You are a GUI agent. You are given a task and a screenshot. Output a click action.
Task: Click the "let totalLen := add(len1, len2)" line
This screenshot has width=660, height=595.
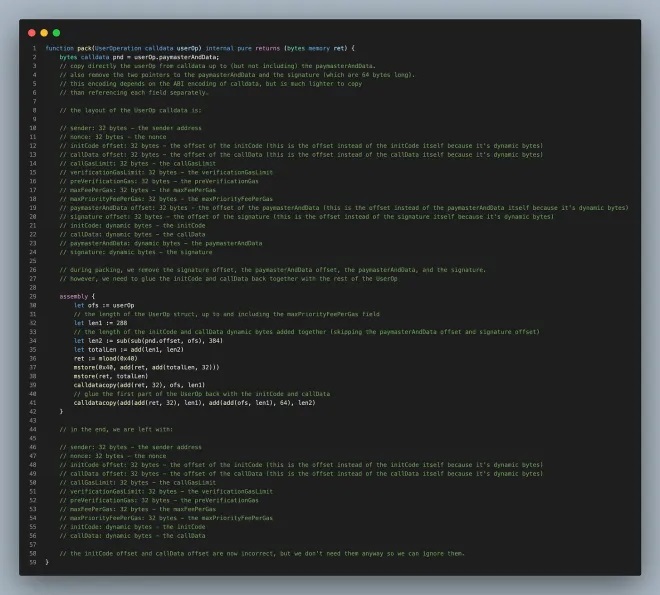point(128,350)
